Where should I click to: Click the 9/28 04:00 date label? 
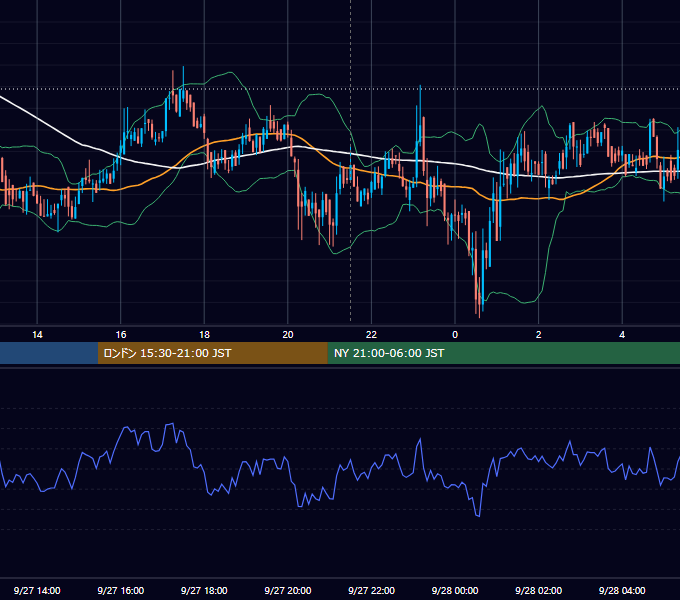coord(622,590)
